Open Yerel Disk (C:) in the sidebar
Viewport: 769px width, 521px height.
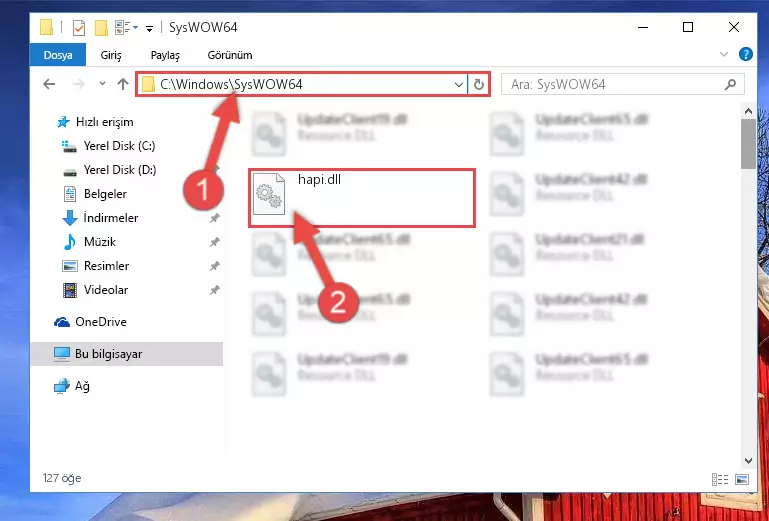click(119, 146)
